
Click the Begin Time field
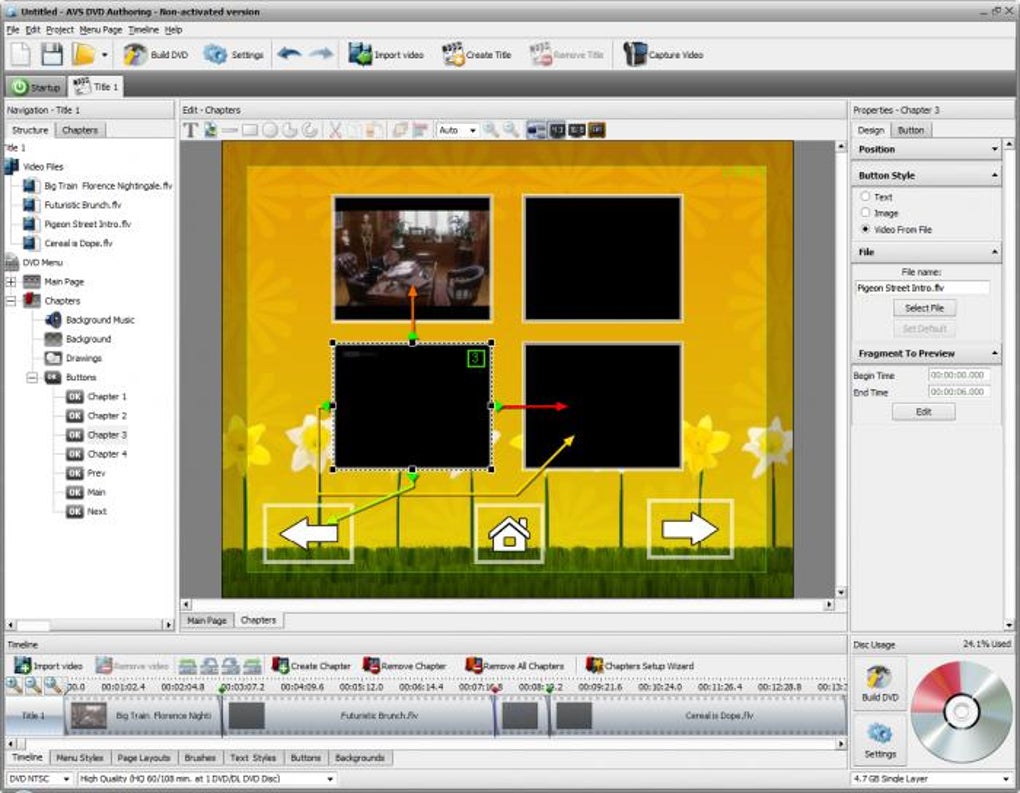[959, 375]
